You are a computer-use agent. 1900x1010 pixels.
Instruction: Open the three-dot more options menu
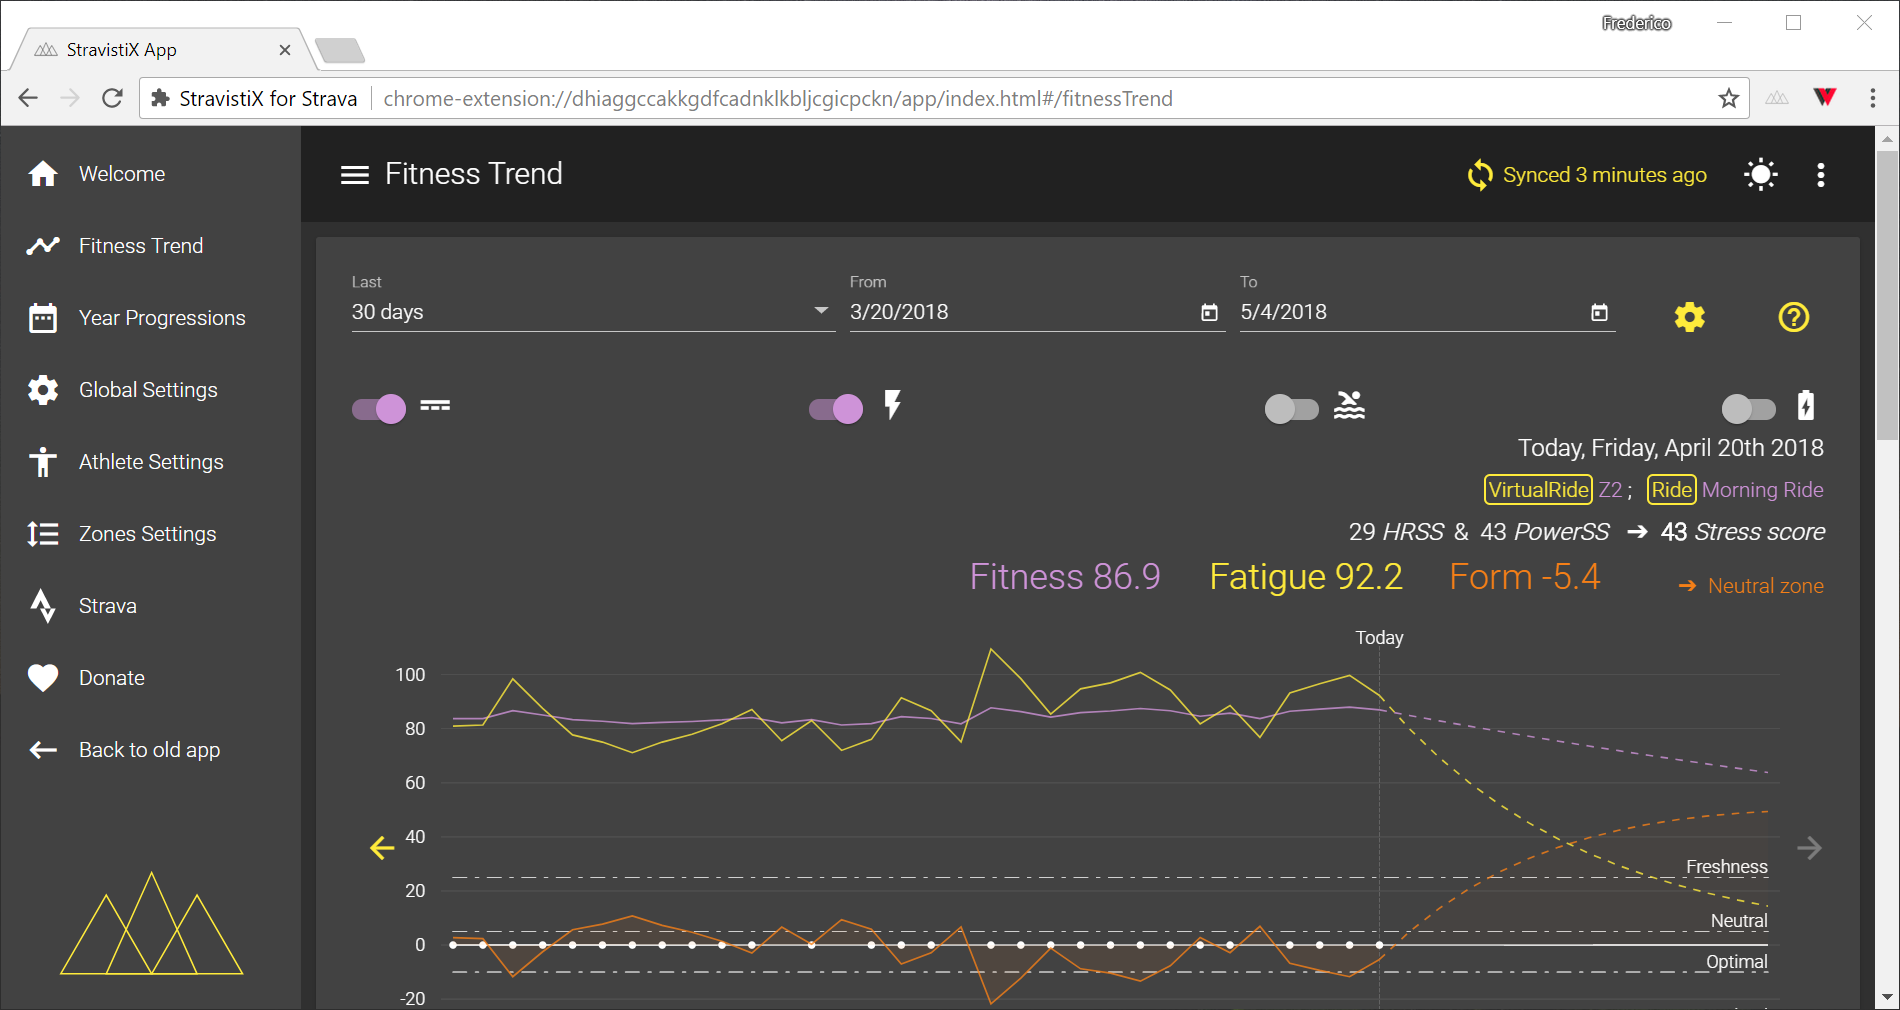click(x=1820, y=175)
